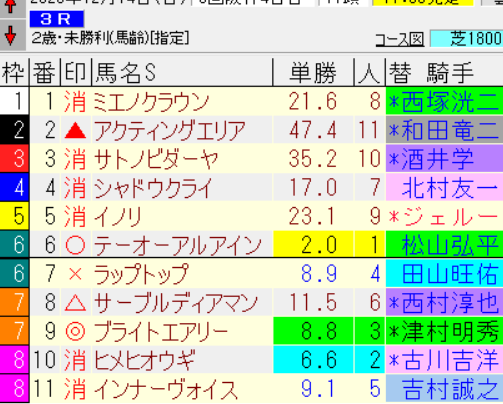
Task: Open jockey 田山旺佑 cell
Action: (x=444, y=274)
